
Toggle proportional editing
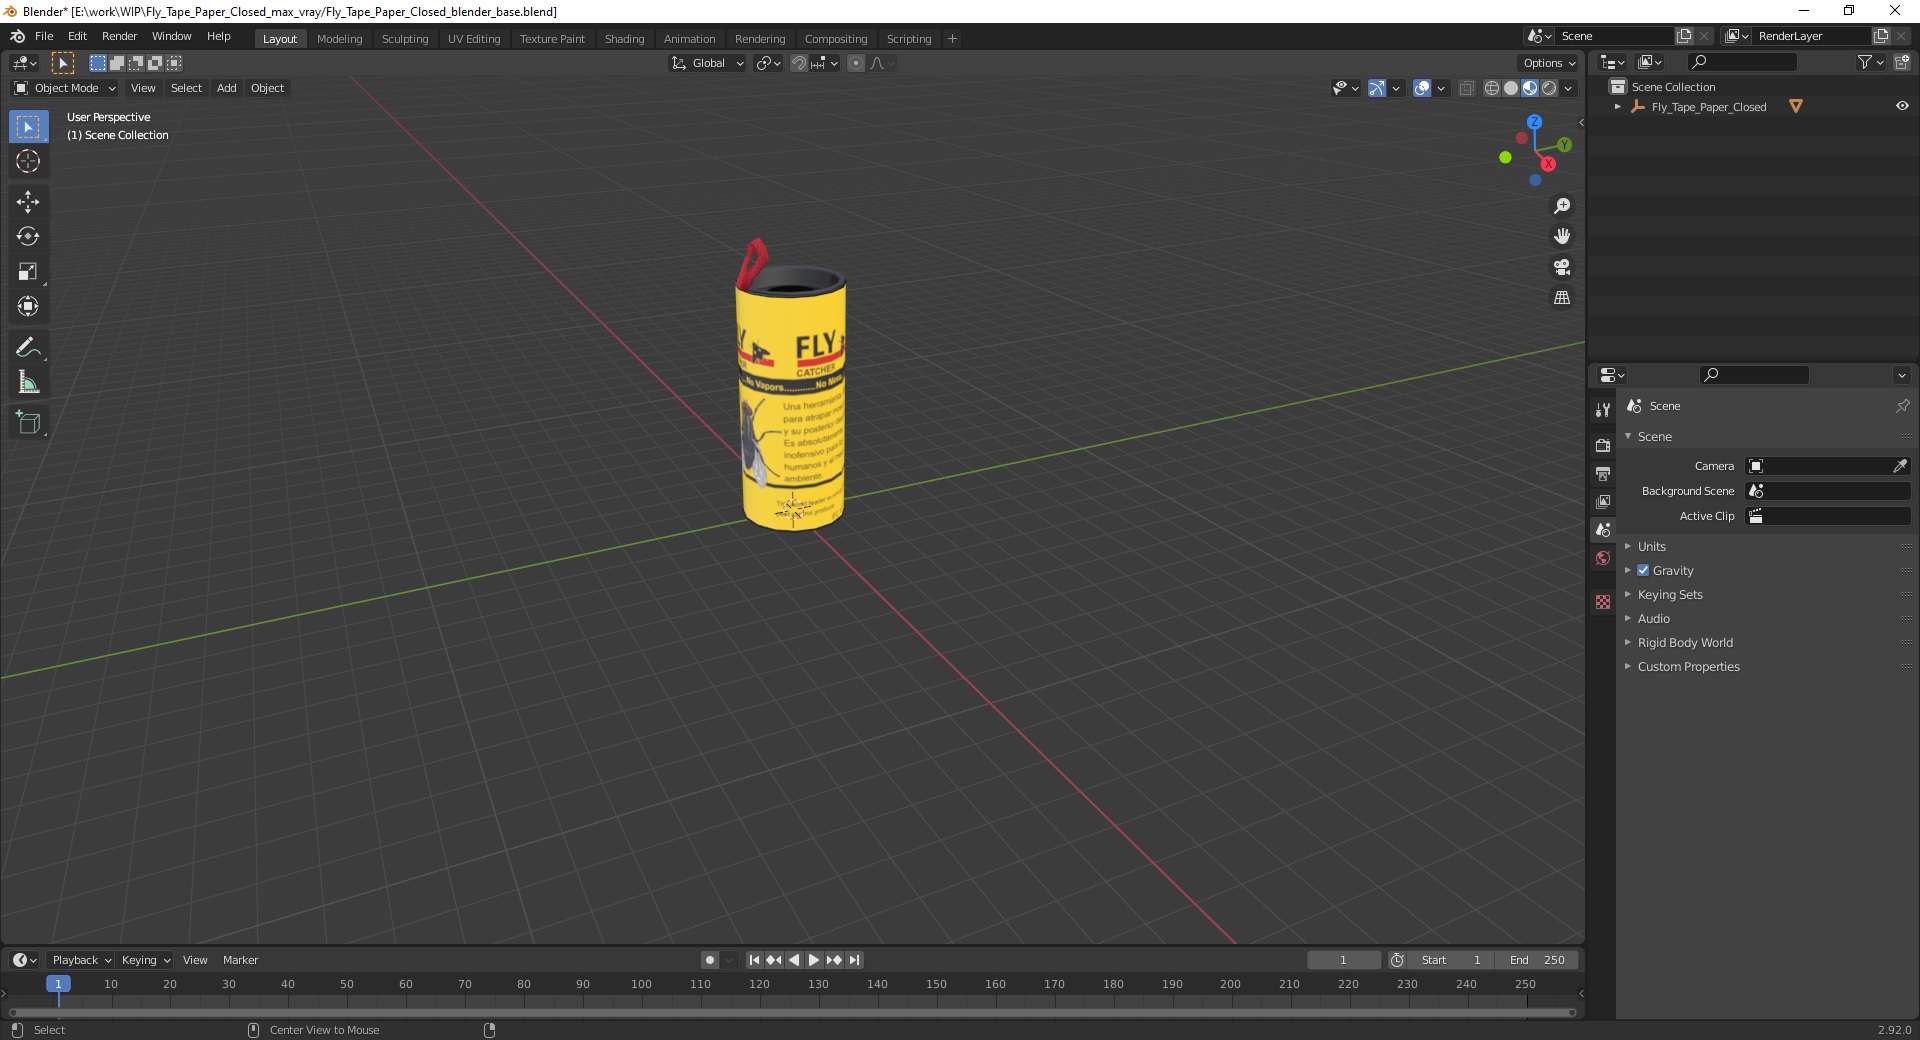coord(856,63)
